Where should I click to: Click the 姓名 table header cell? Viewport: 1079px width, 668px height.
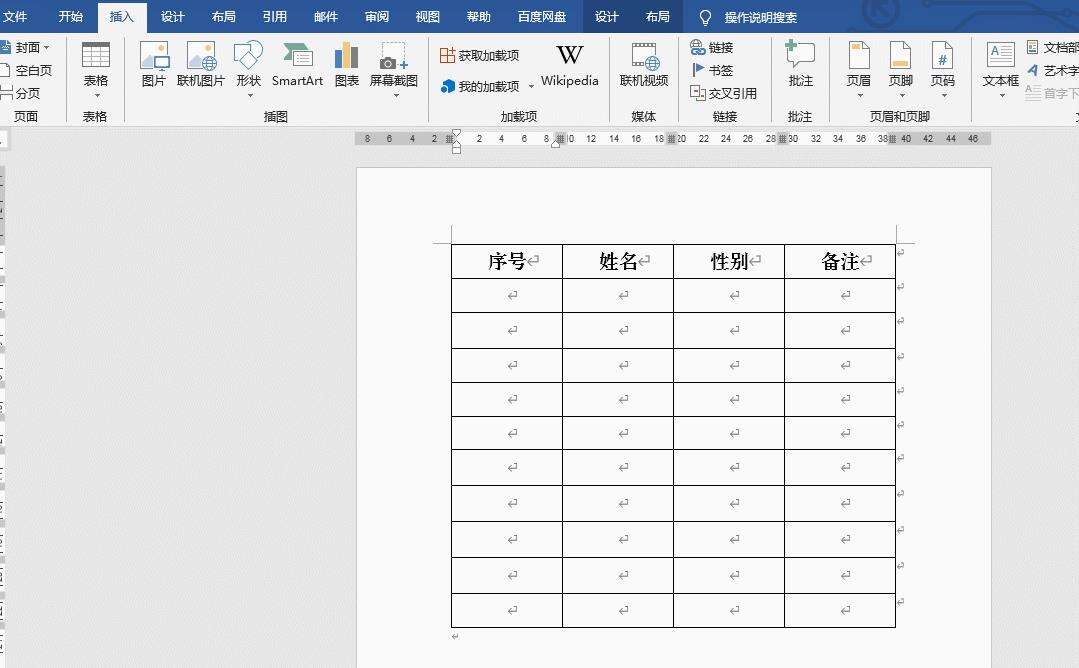pyautogui.click(x=618, y=262)
